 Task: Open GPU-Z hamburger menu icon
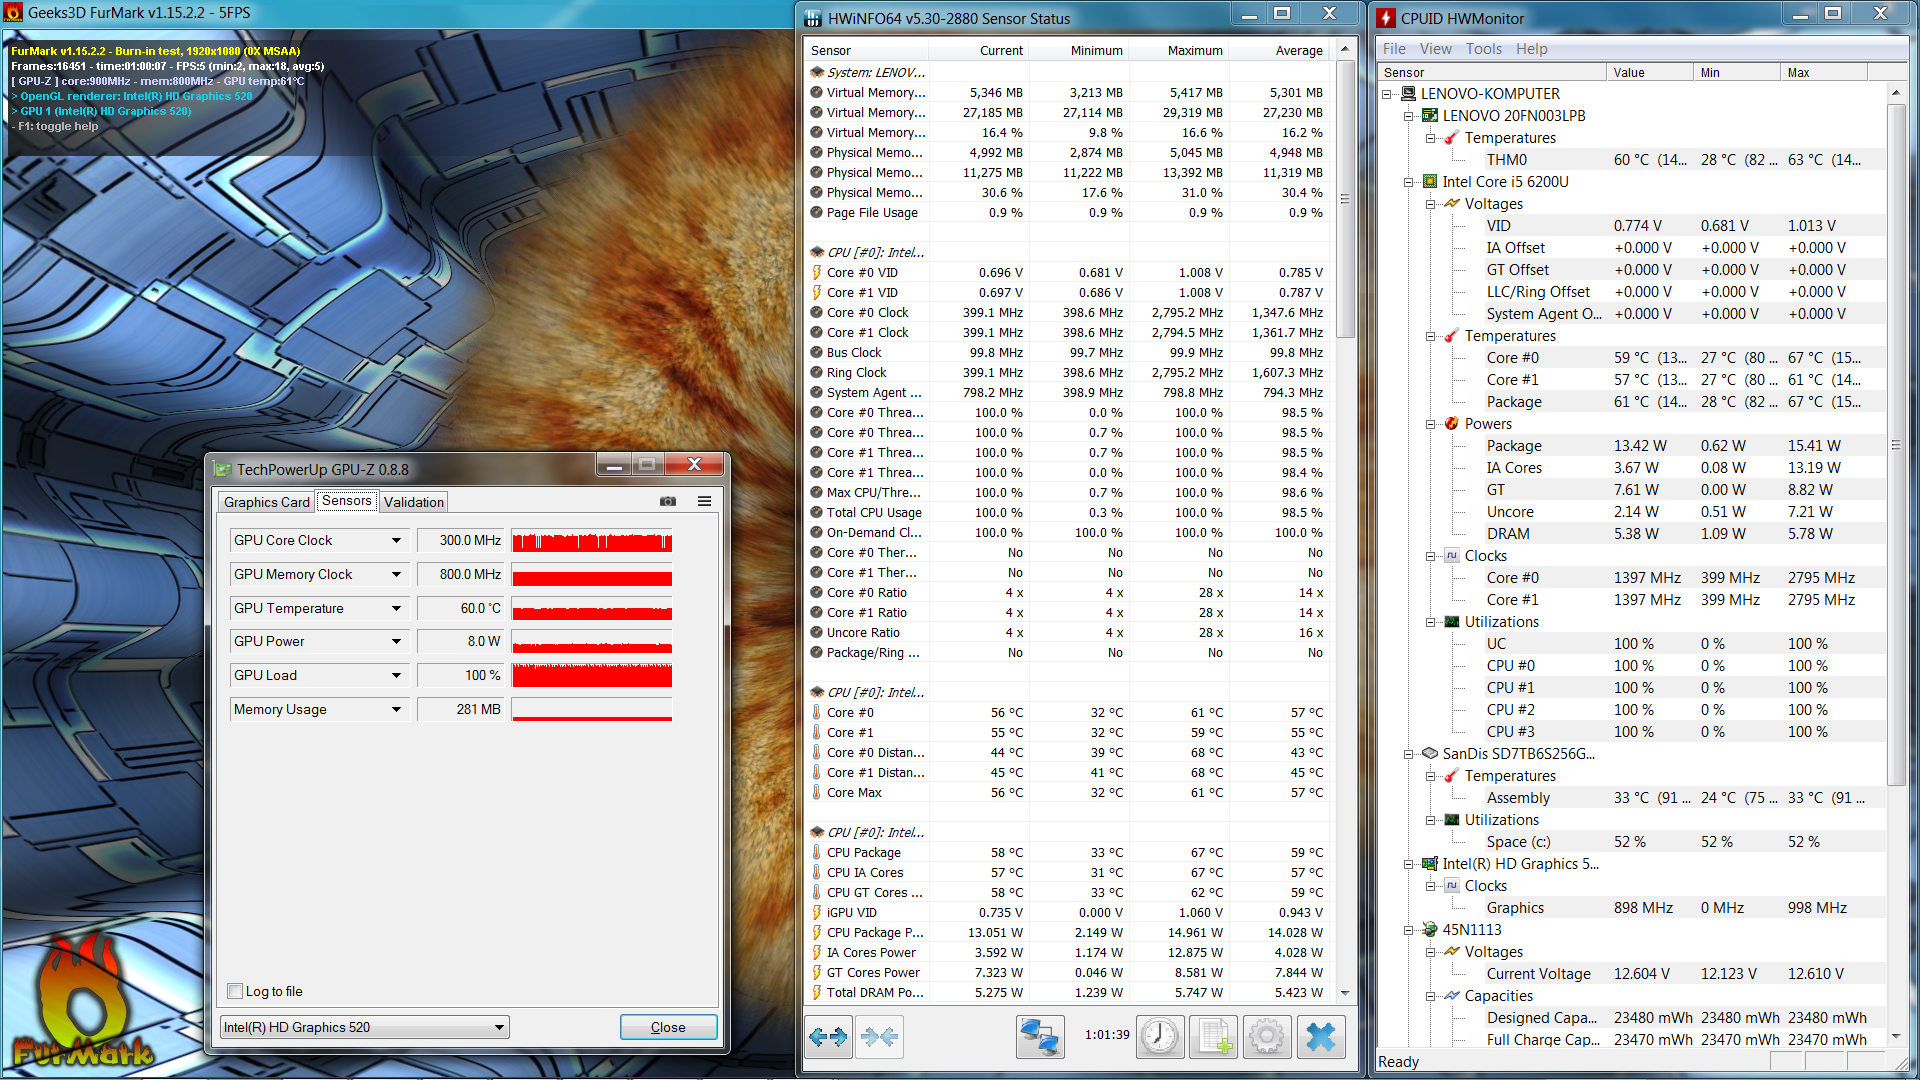tap(704, 501)
